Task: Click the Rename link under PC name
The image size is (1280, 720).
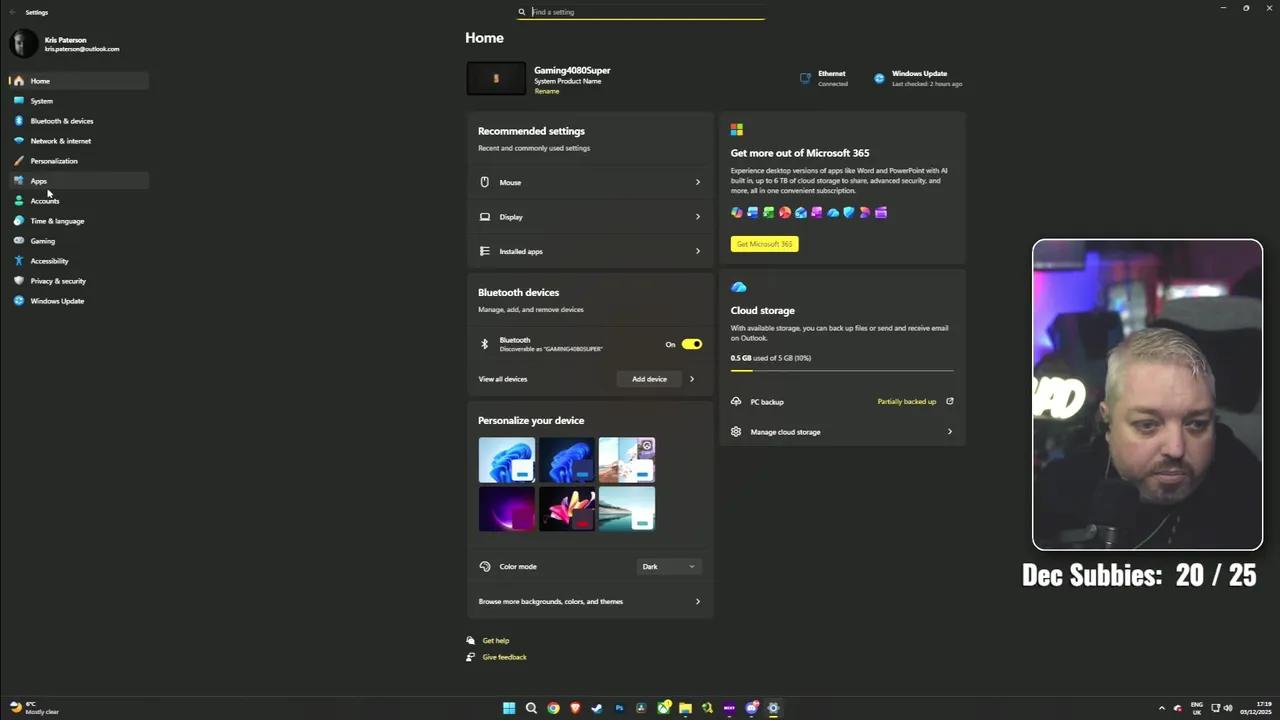Action: [x=546, y=91]
